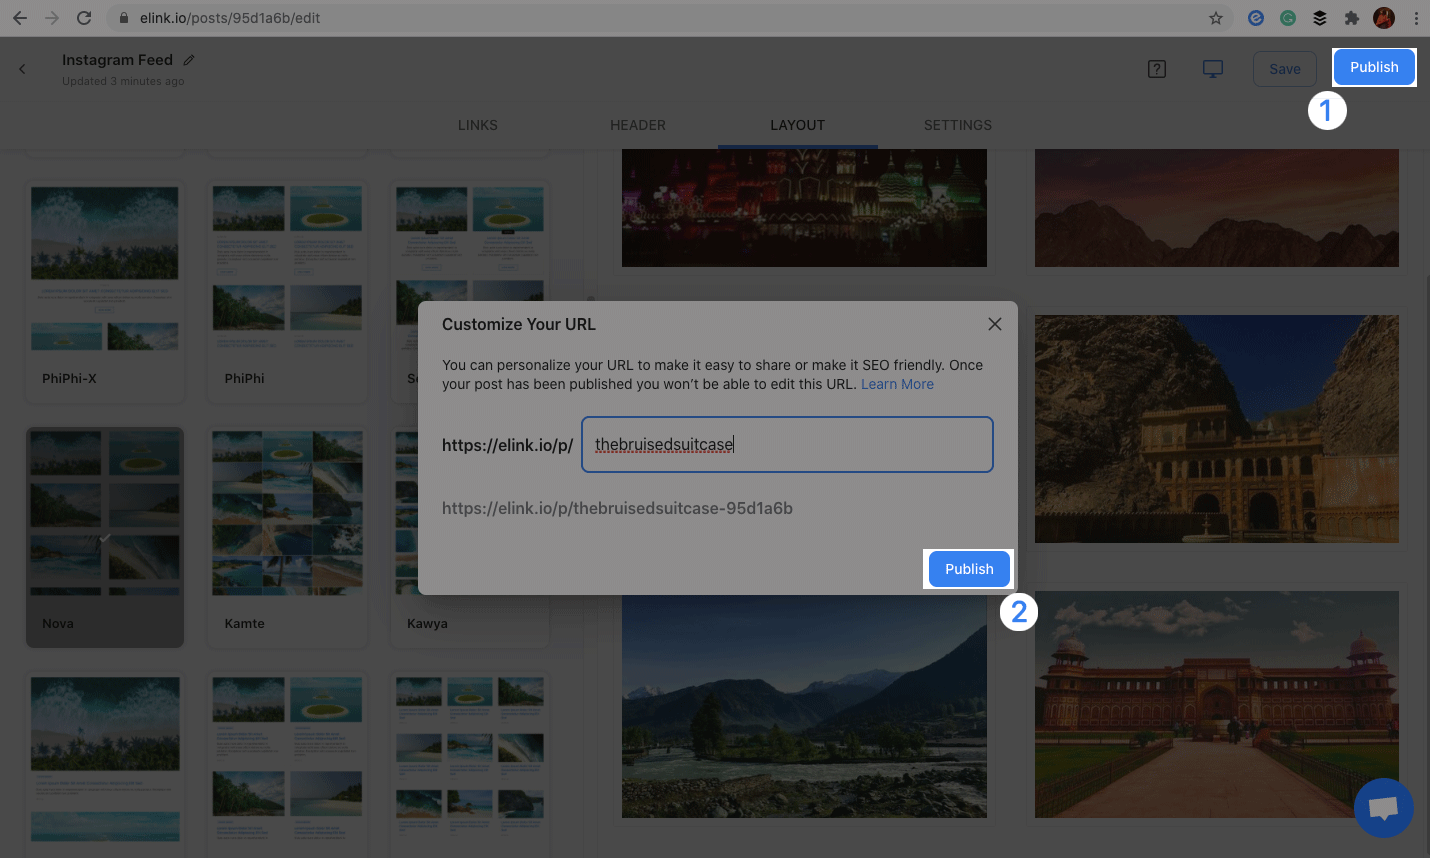Click the Instagram Feed title text
The width and height of the screenshot is (1430, 858).
[117, 60]
